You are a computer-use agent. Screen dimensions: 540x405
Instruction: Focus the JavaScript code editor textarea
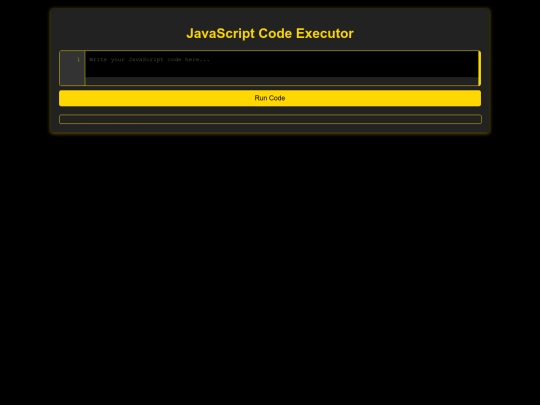pyautogui.click(x=282, y=64)
